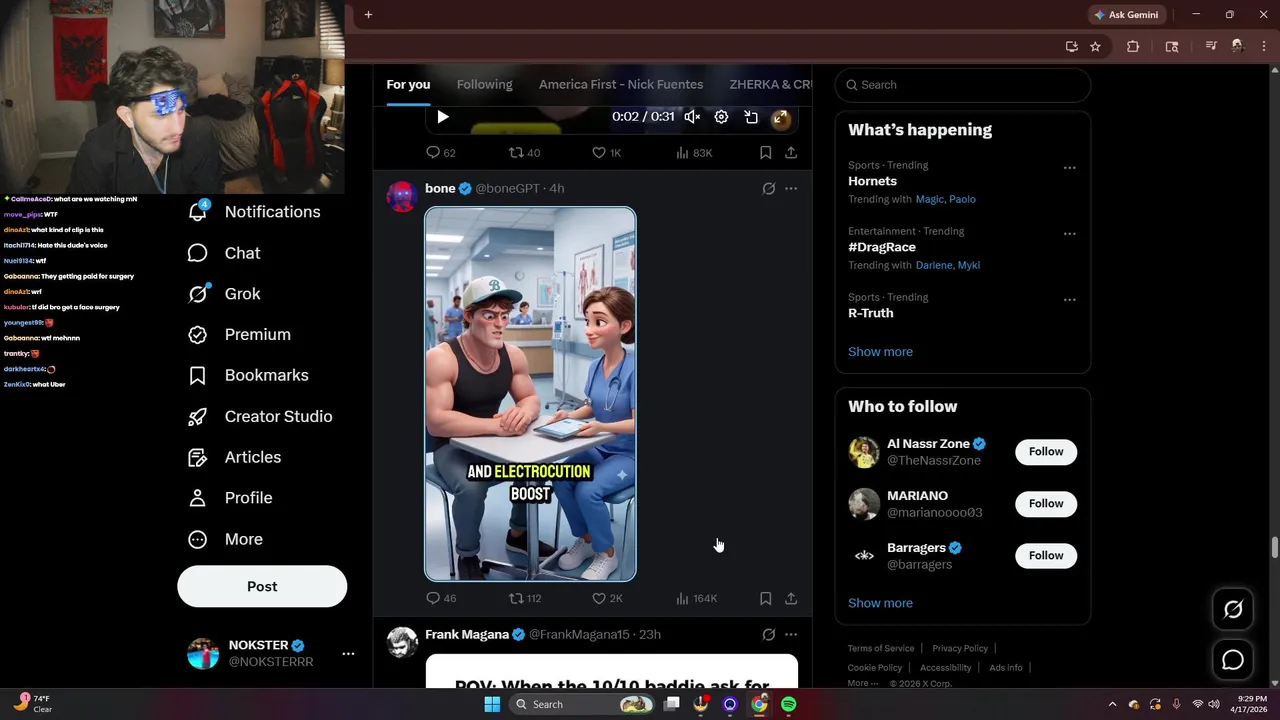Click the taskbar Search box
Image resolution: width=1280 pixels, height=720 pixels.
point(581,704)
